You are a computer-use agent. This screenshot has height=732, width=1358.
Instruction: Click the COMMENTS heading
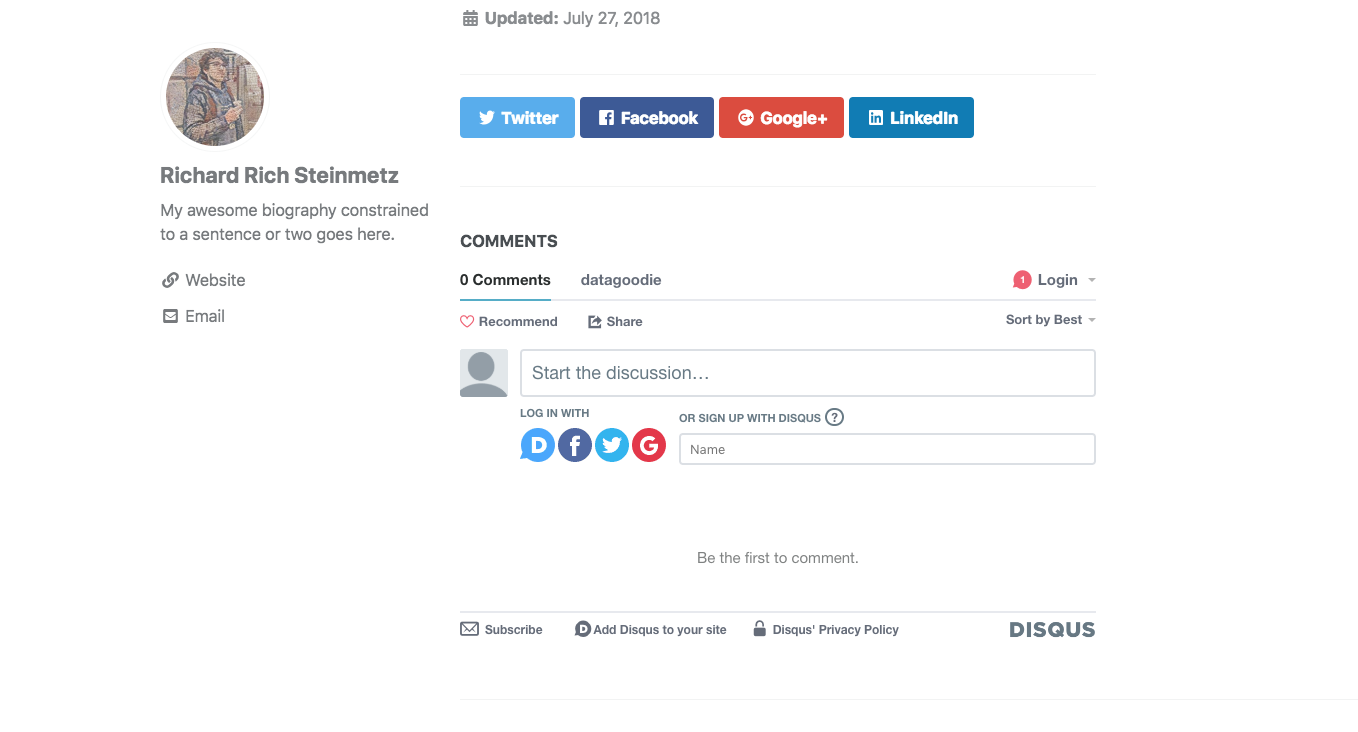[x=509, y=241]
